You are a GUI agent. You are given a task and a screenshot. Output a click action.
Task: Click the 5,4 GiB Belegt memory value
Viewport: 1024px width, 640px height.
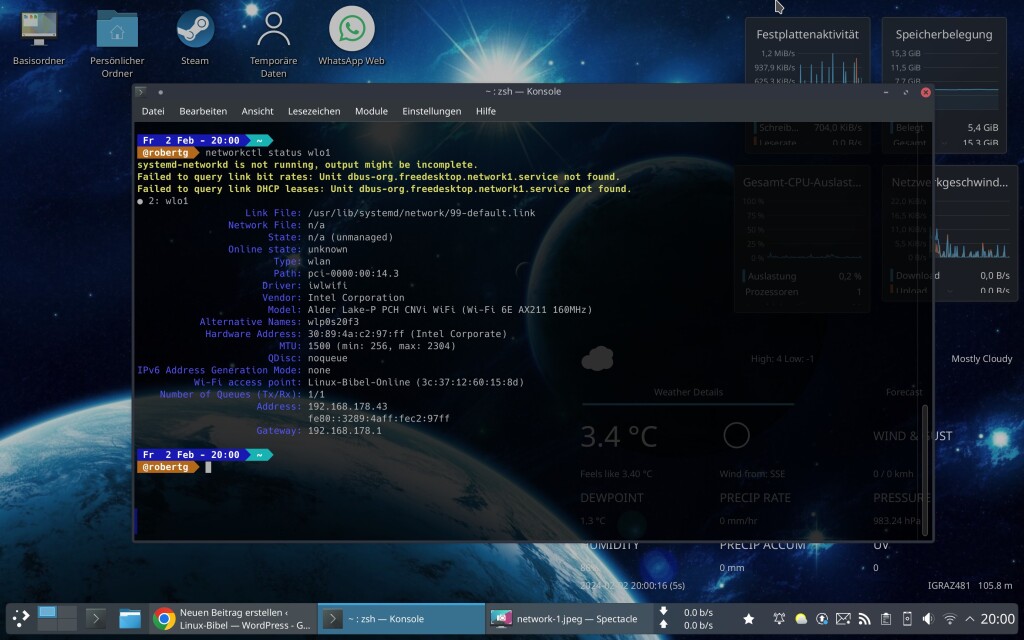click(982, 127)
